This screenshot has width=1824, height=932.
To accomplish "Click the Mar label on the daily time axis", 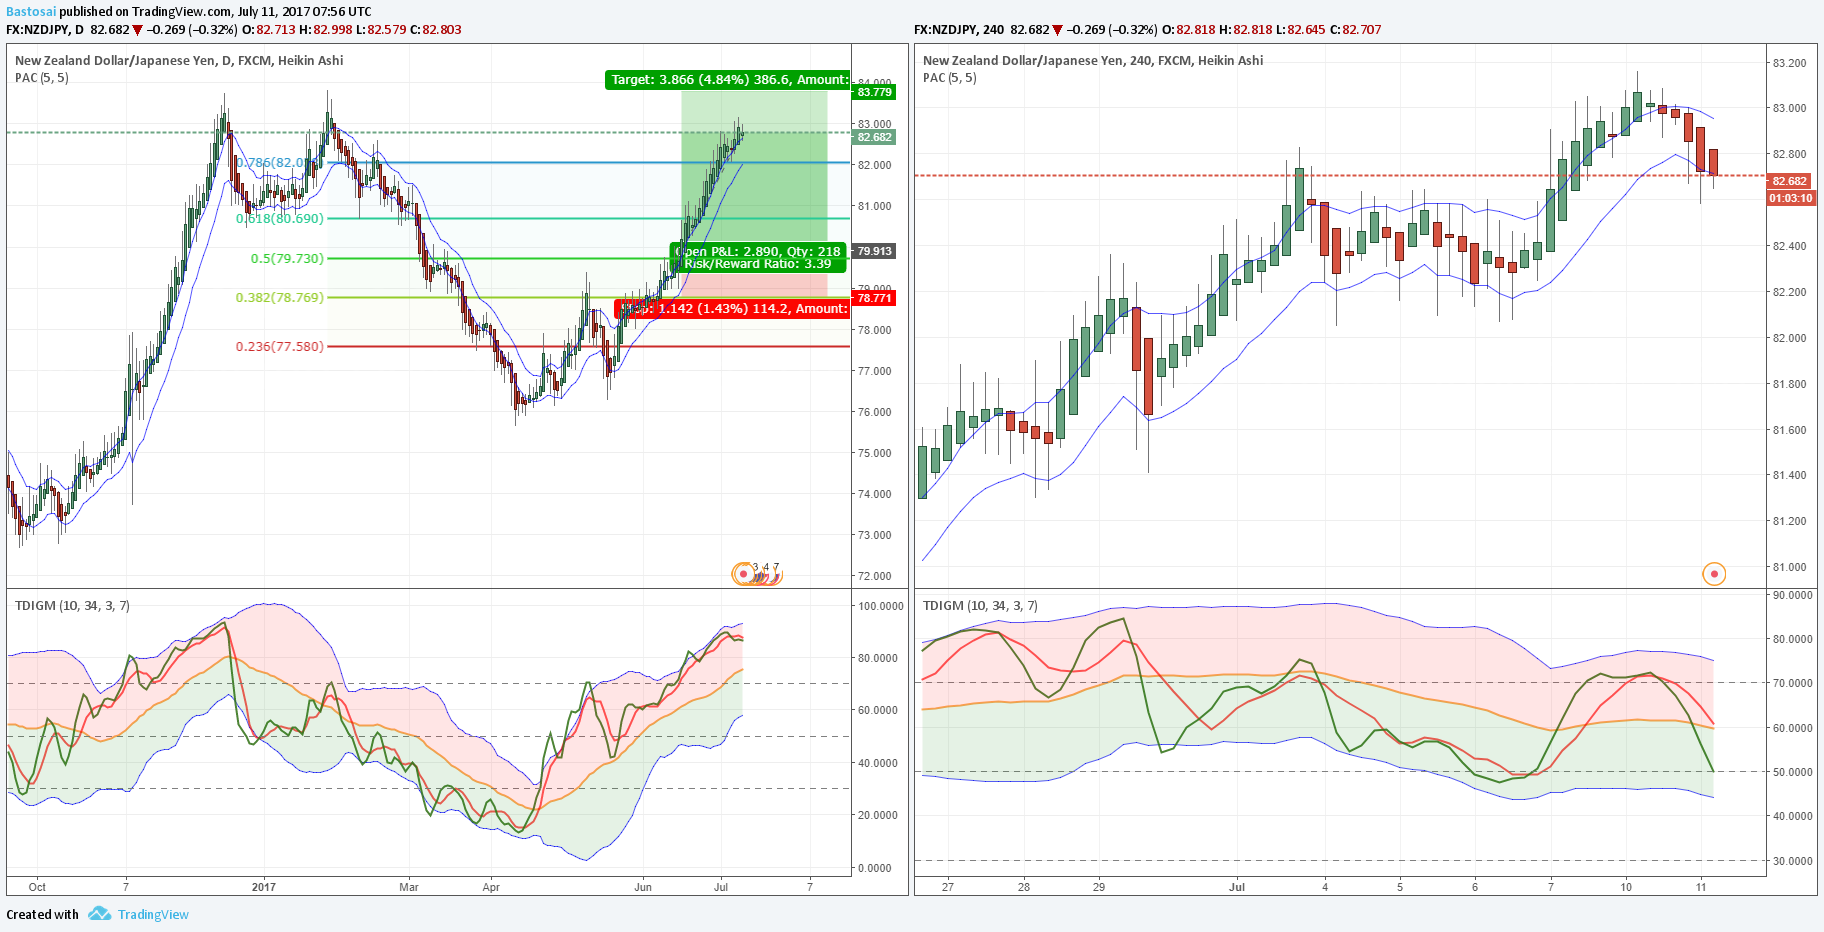I will [409, 887].
